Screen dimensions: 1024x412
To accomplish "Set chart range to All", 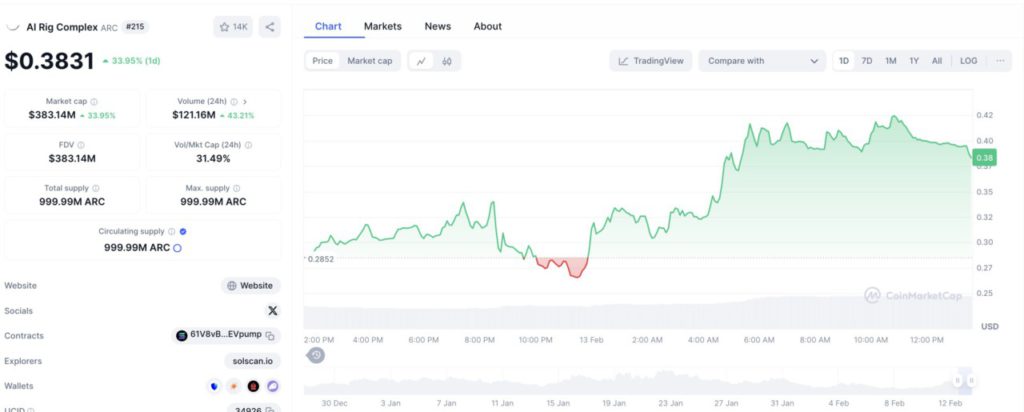I will [937, 61].
